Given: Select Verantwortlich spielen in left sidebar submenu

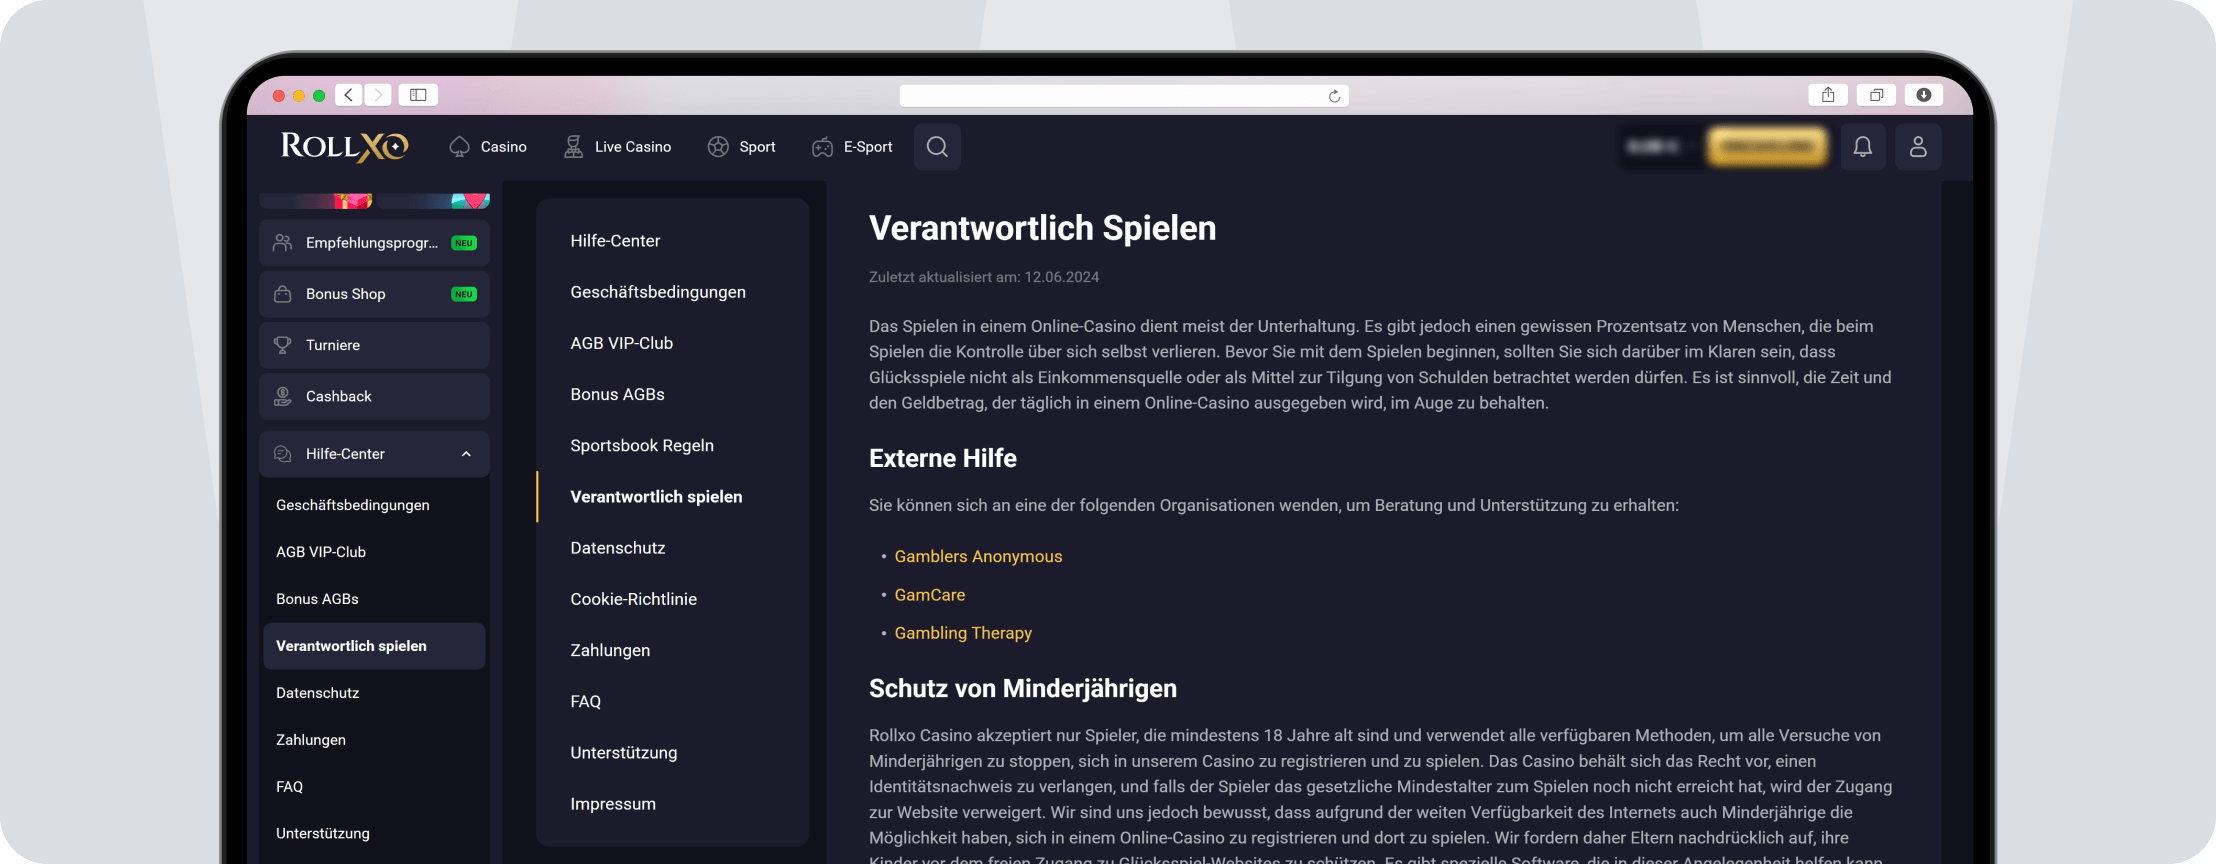Looking at the screenshot, I should [x=374, y=646].
